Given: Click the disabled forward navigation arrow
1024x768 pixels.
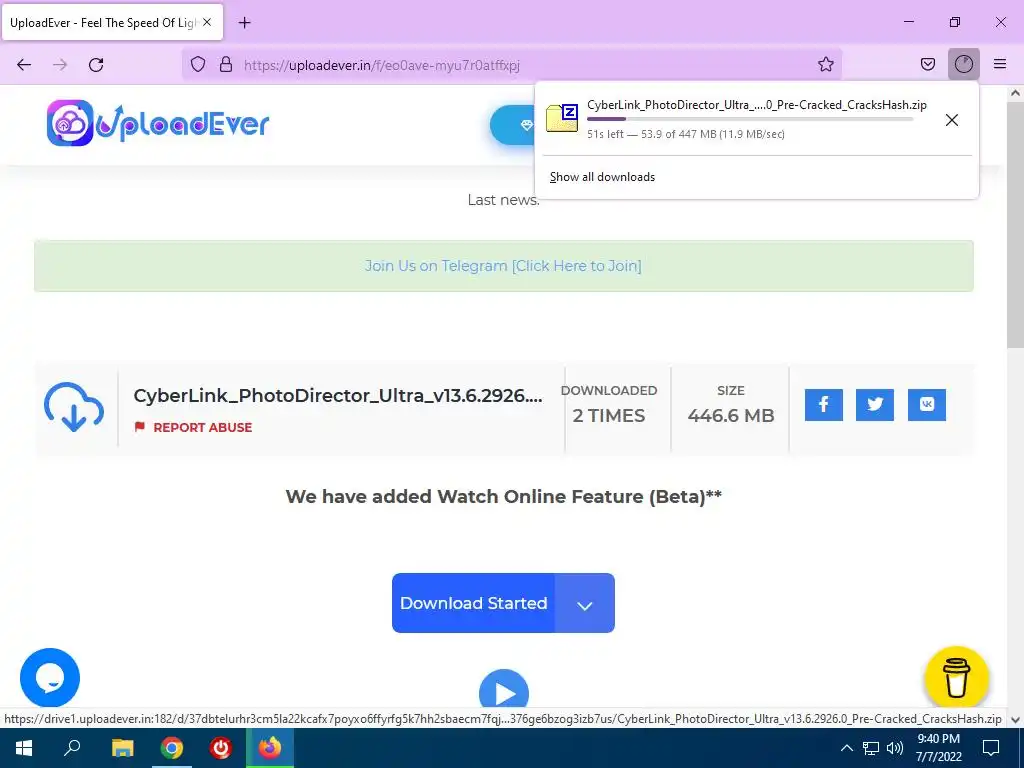Looking at the screenshot, I should click(60, 65).
